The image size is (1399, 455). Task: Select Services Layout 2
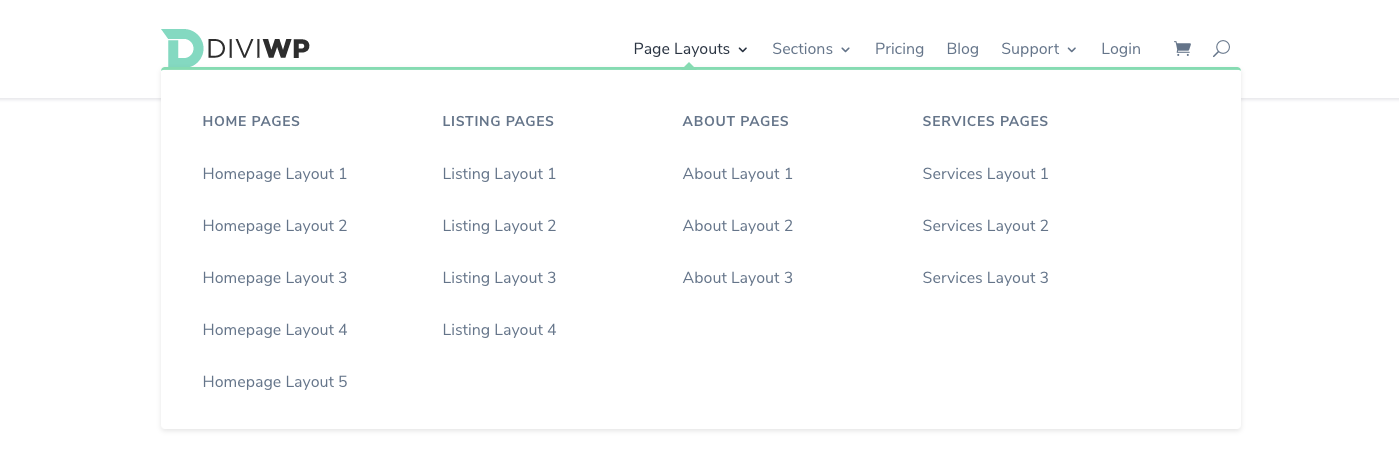tap(986, 226)
